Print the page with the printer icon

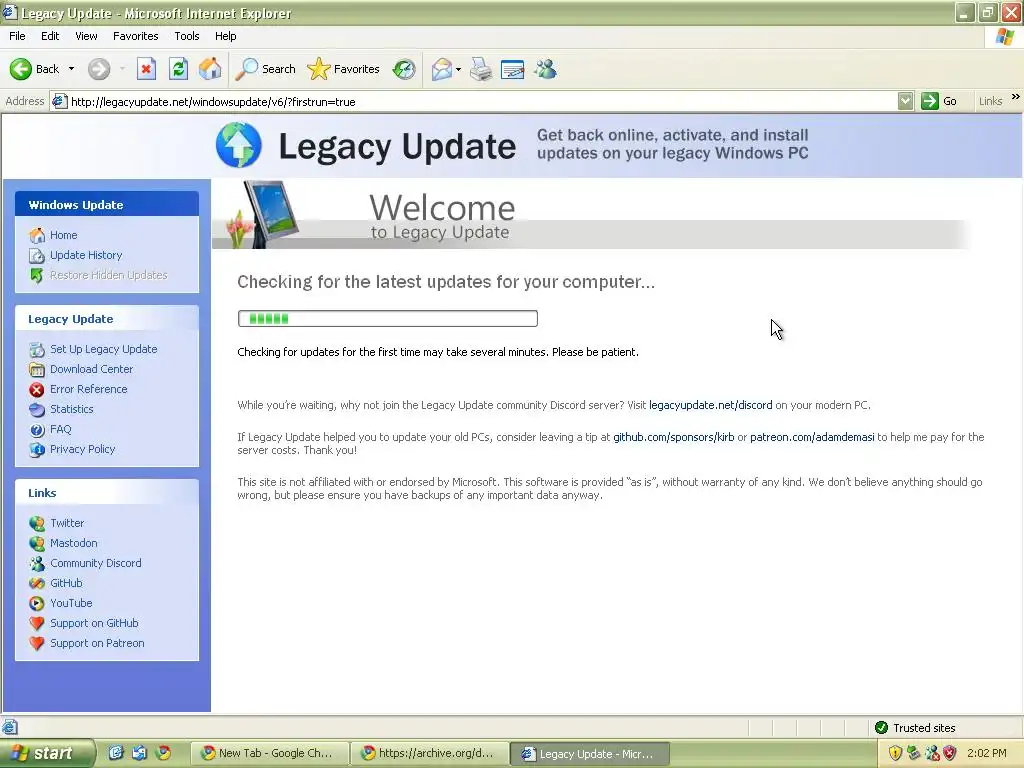[481, 69]
